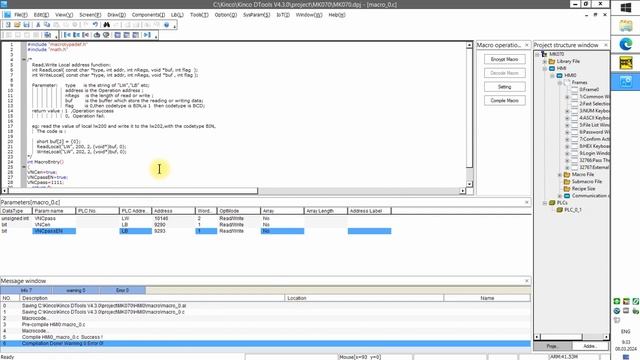
Task: Click the horizontal scrollbar of code editor
Action: click(x=133, y=191)
